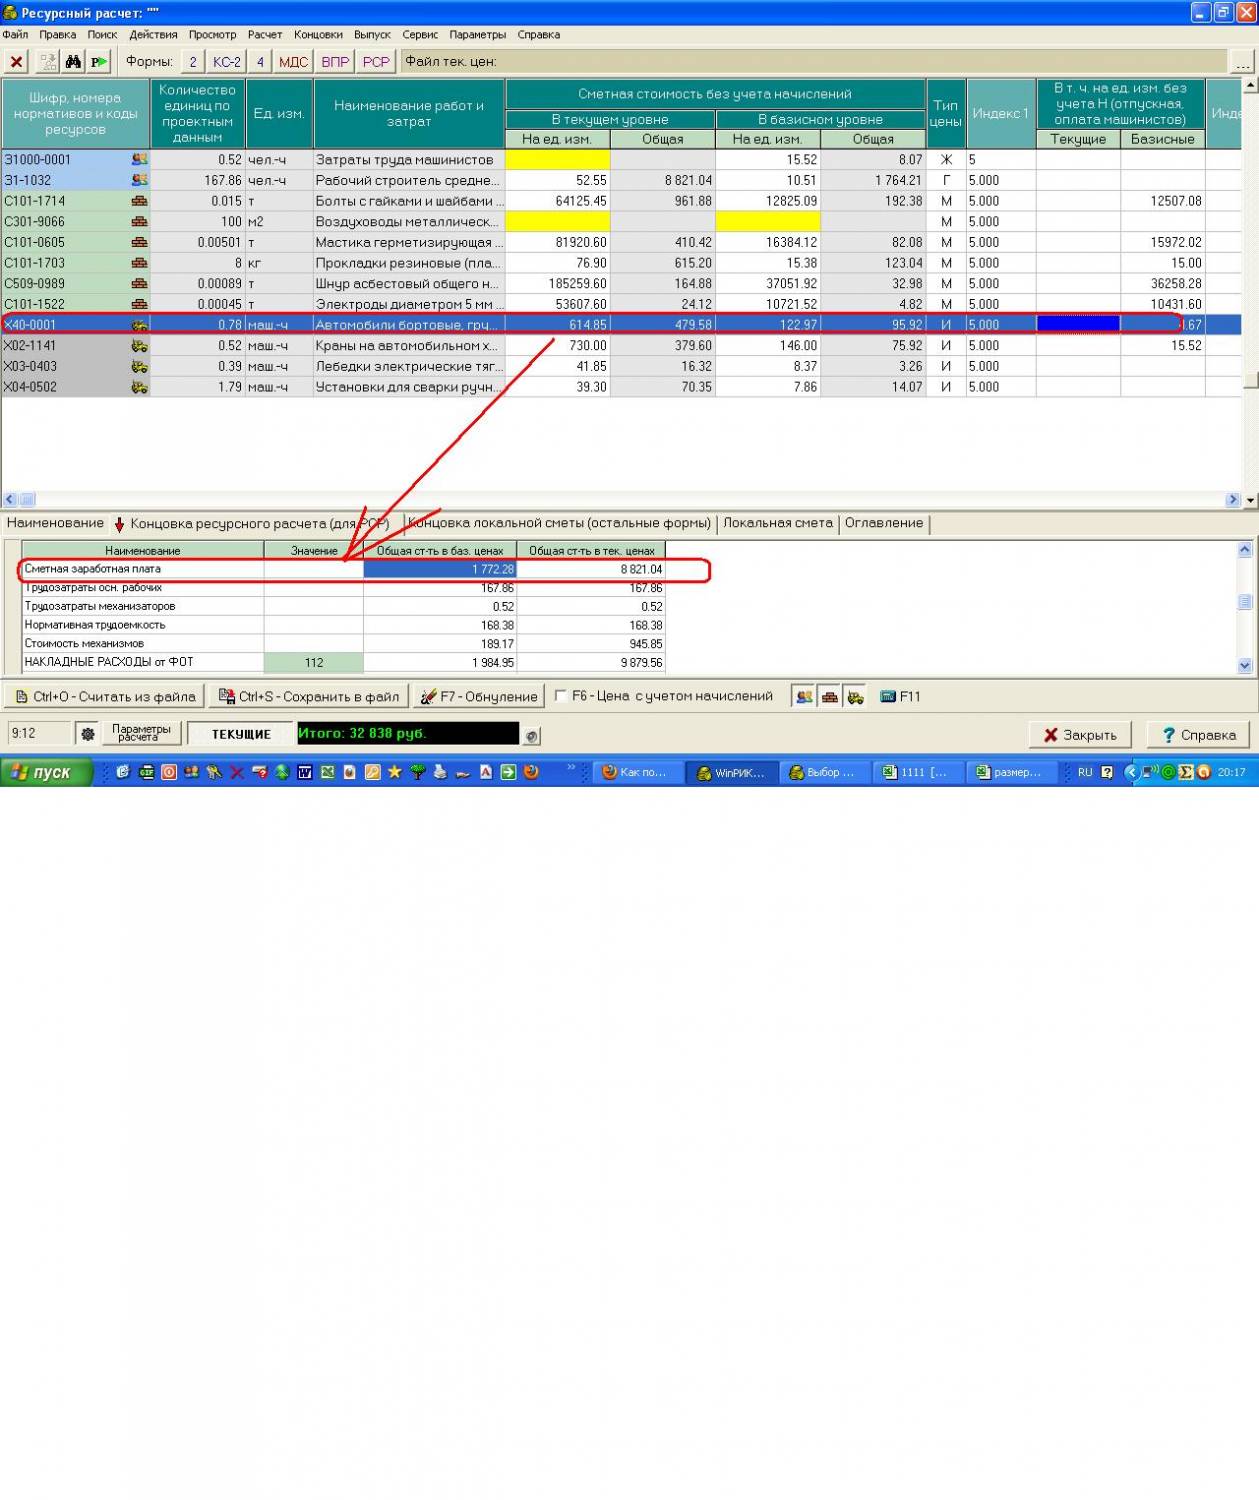This screenshot has width=1259, height=1500.
Task: Click the 9:12 field at bottom left
Action: 39,734
